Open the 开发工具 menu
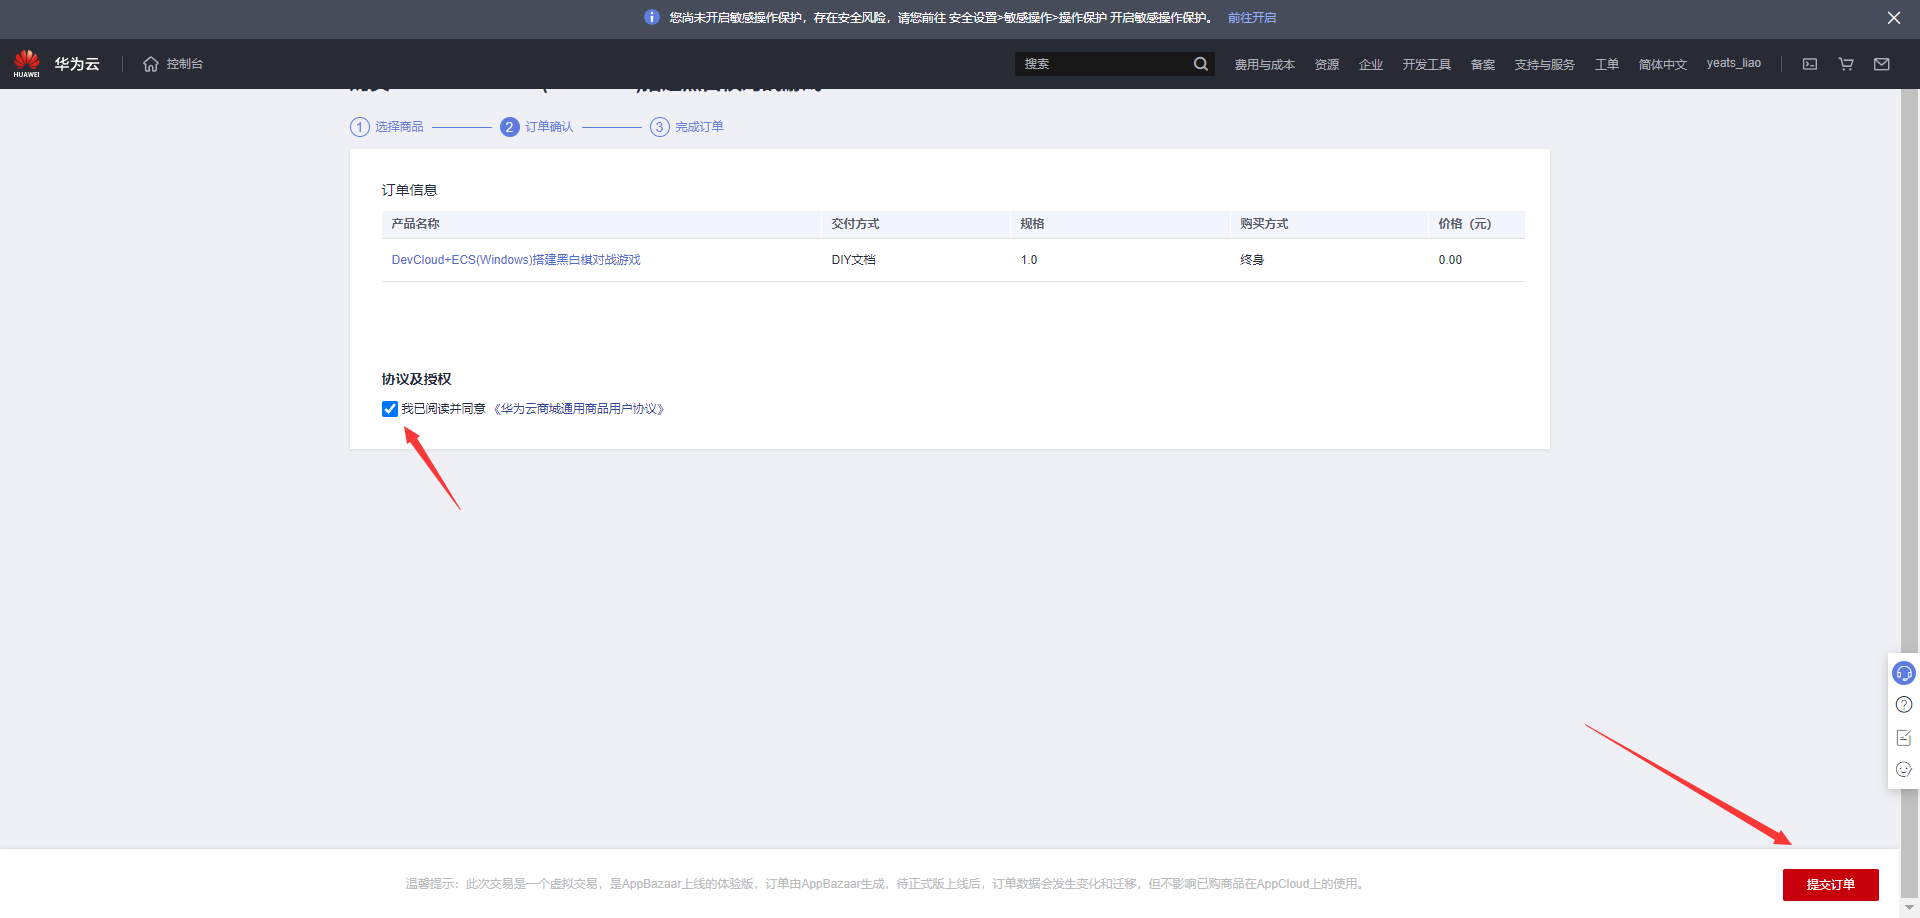 1426,64
